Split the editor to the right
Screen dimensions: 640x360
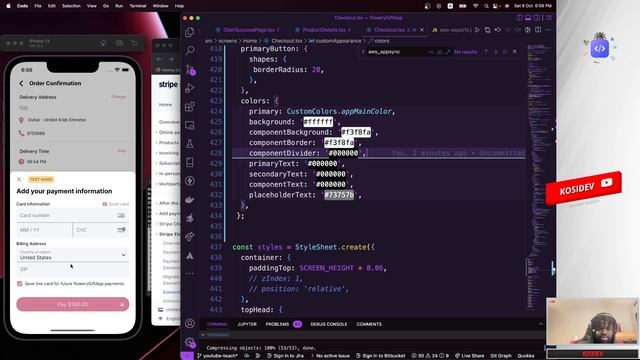click(538, 30)
